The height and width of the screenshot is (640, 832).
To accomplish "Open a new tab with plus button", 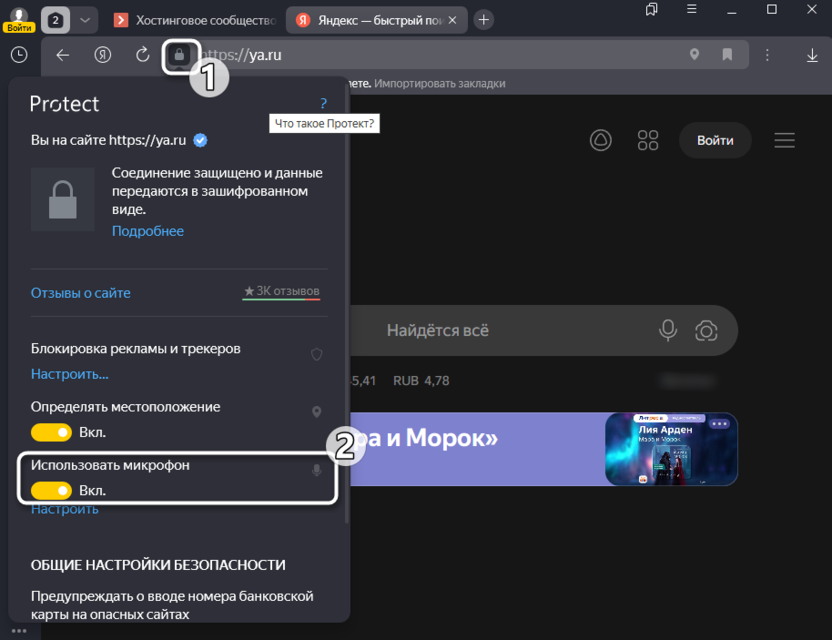I will coord(483,20).
